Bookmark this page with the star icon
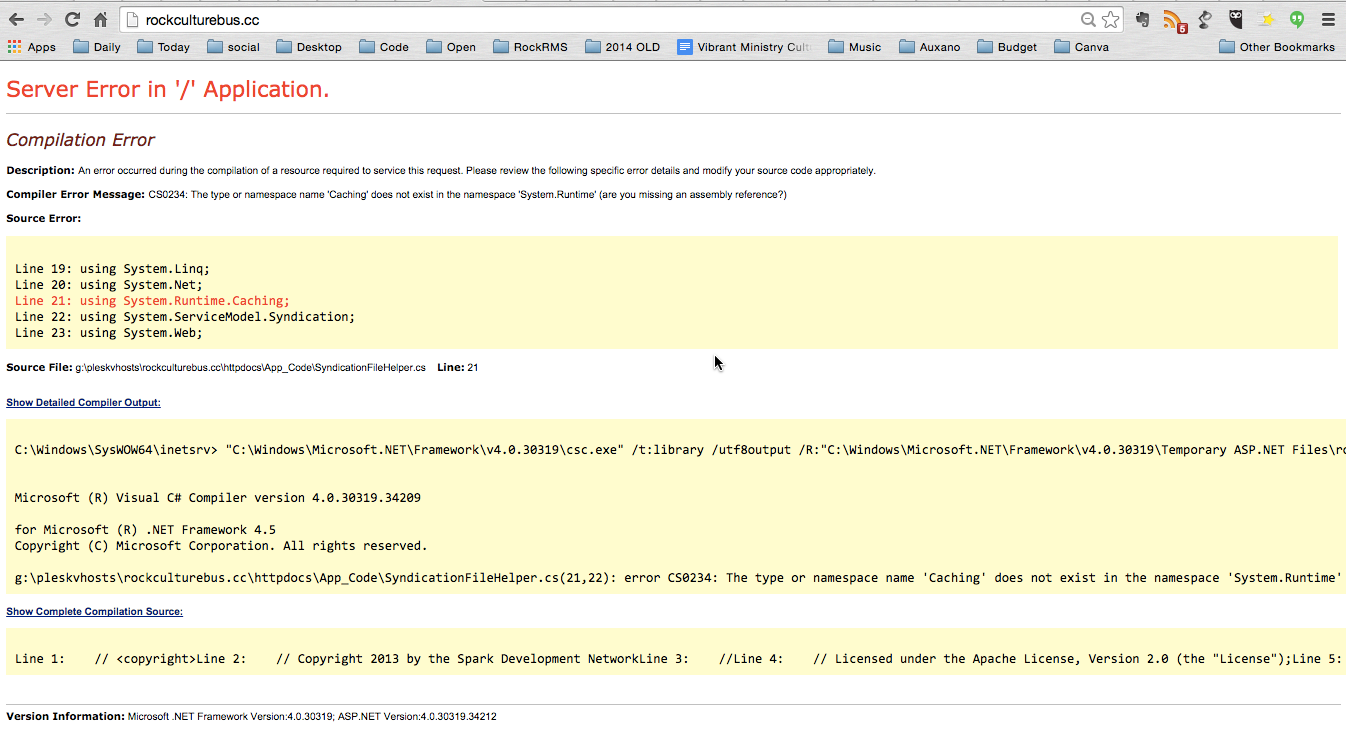This screenshot has height=743, width=1346. [1110, 20]
